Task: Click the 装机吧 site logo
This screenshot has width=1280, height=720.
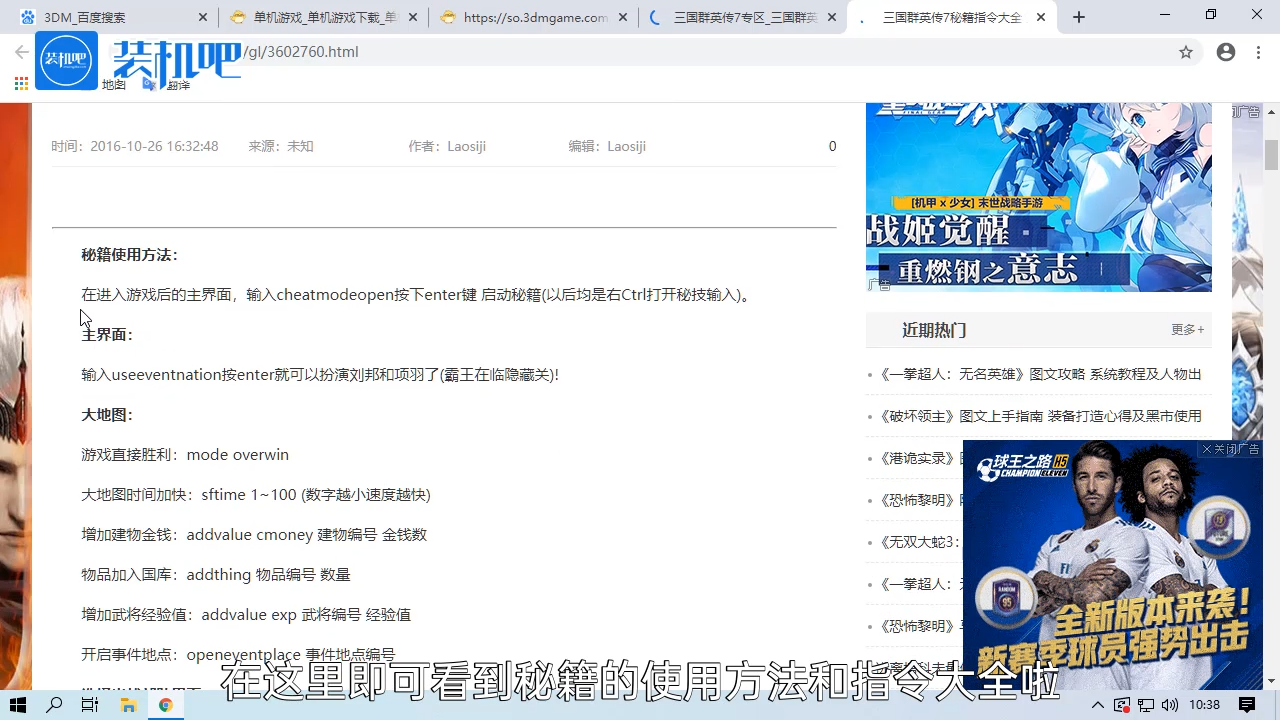Action: pyautogui.click(x=66, y=60)
